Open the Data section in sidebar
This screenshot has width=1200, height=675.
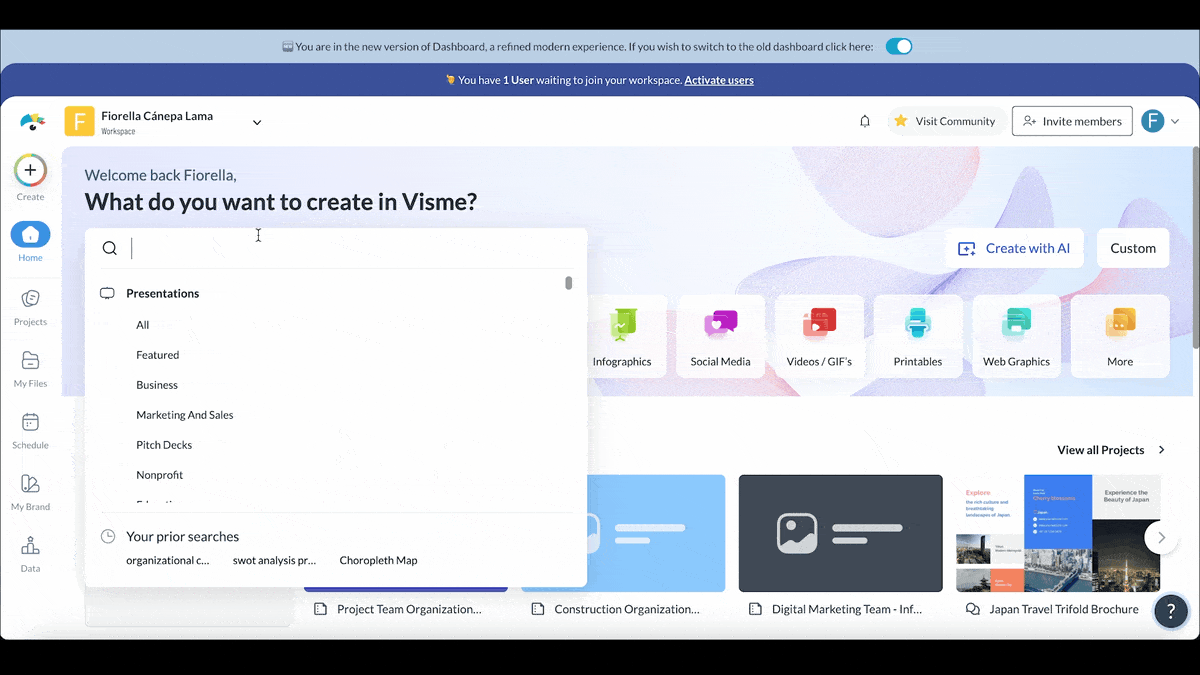coord(30,547)
